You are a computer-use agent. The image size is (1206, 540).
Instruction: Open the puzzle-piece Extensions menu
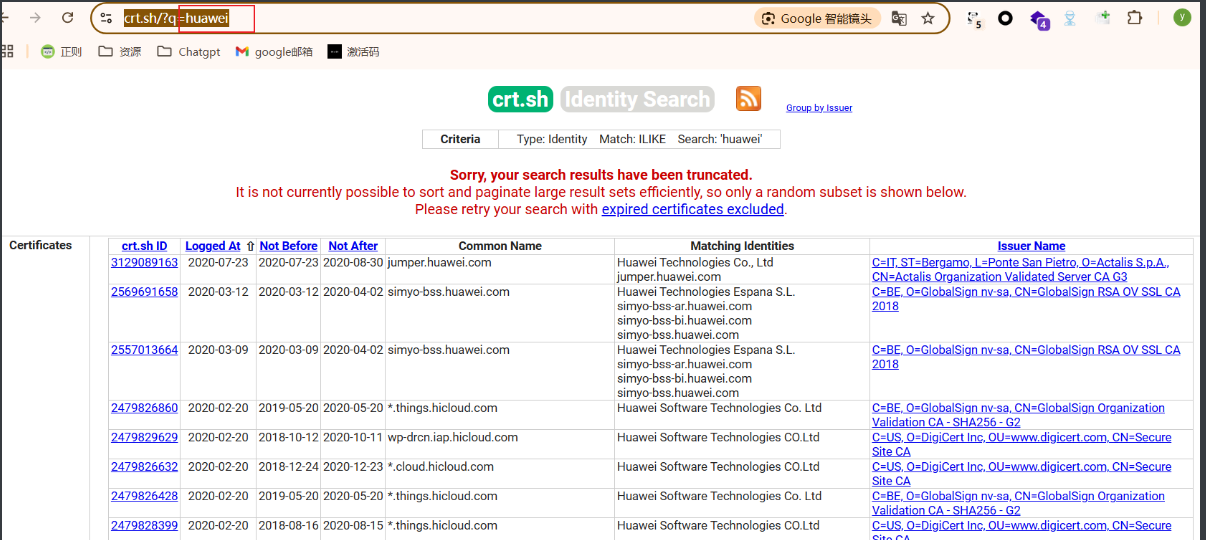(1134, 18)
